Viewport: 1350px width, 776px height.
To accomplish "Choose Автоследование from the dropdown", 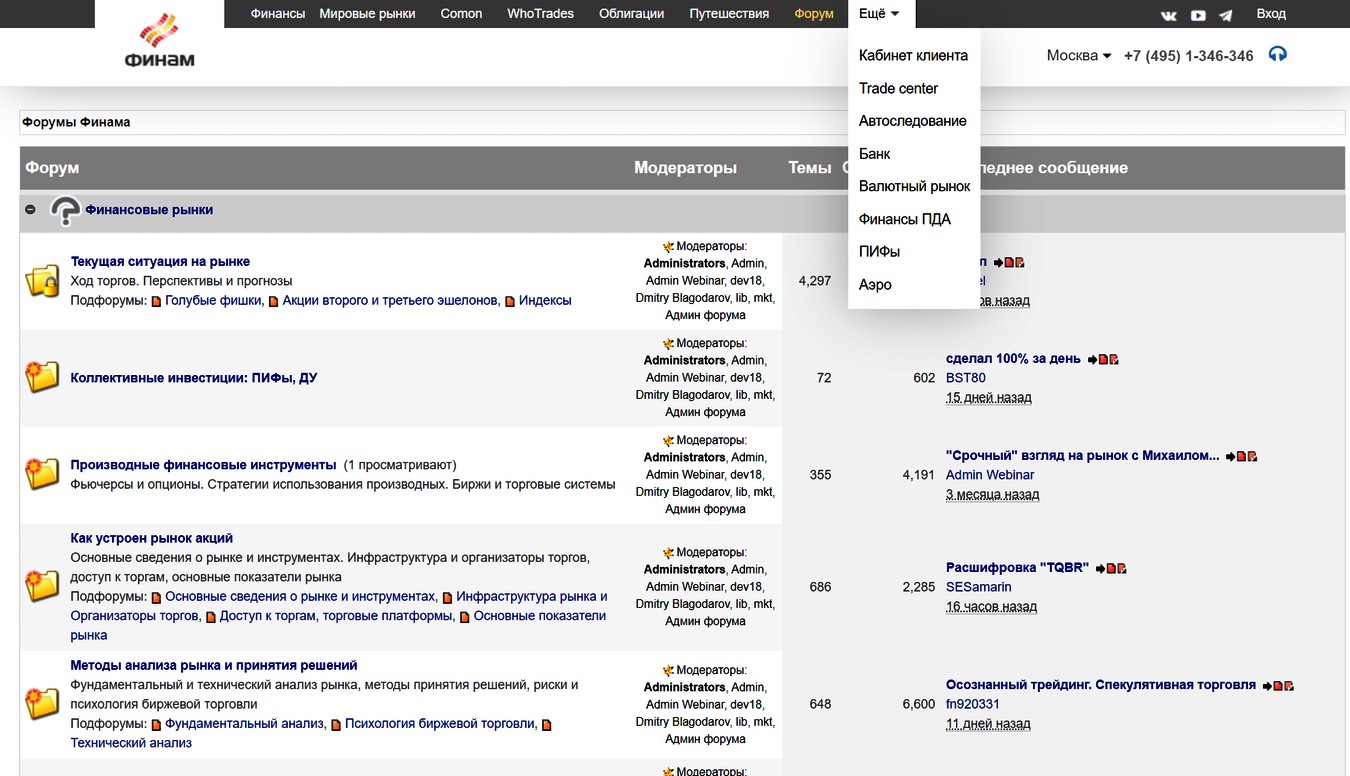I will tap(912, 121).
